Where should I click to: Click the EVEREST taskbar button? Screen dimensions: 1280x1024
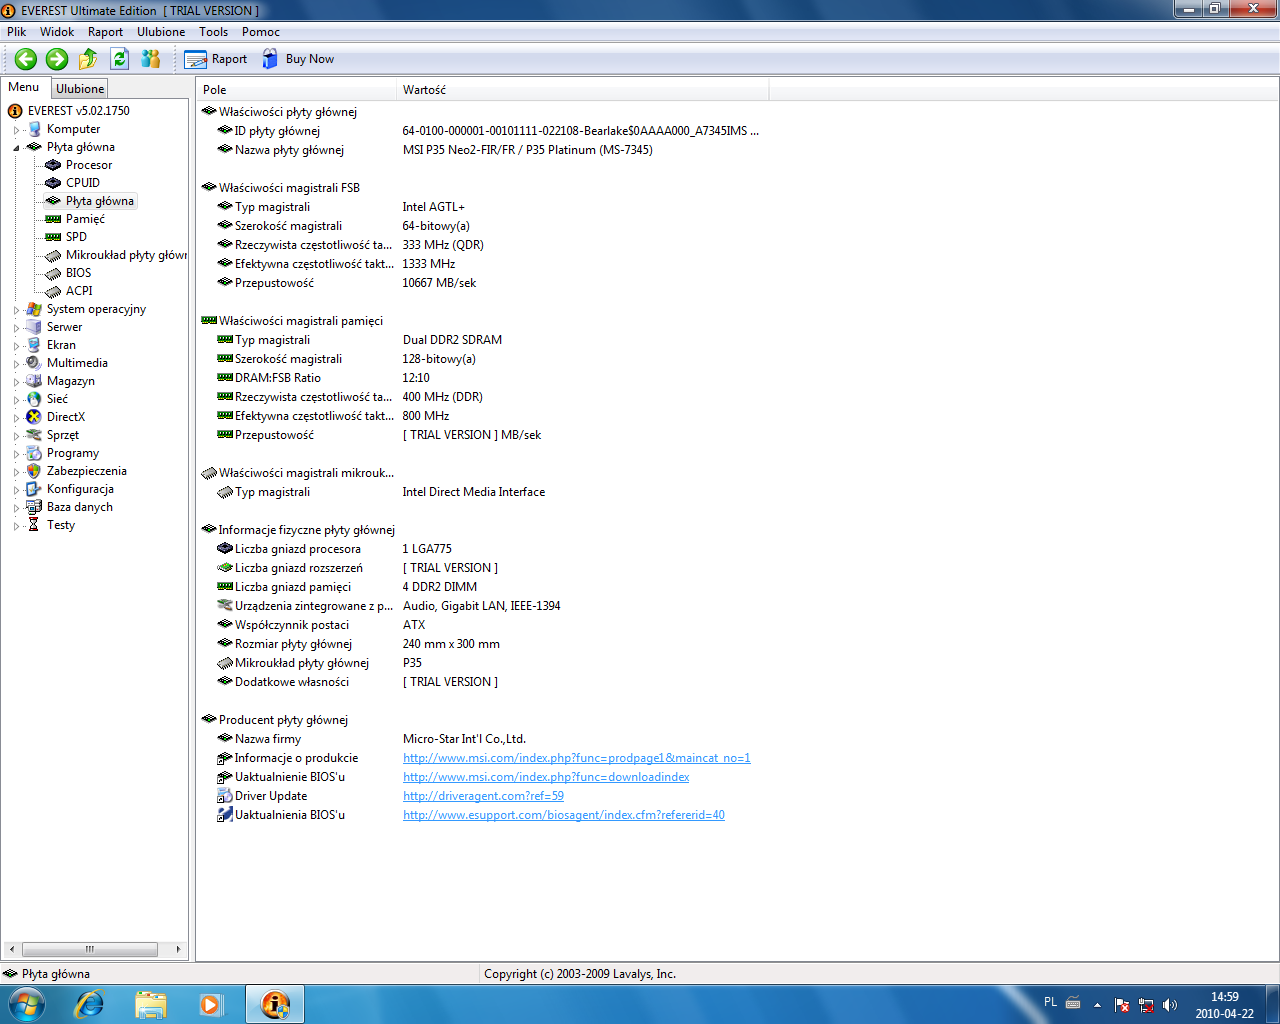[x=275, y=1004]
